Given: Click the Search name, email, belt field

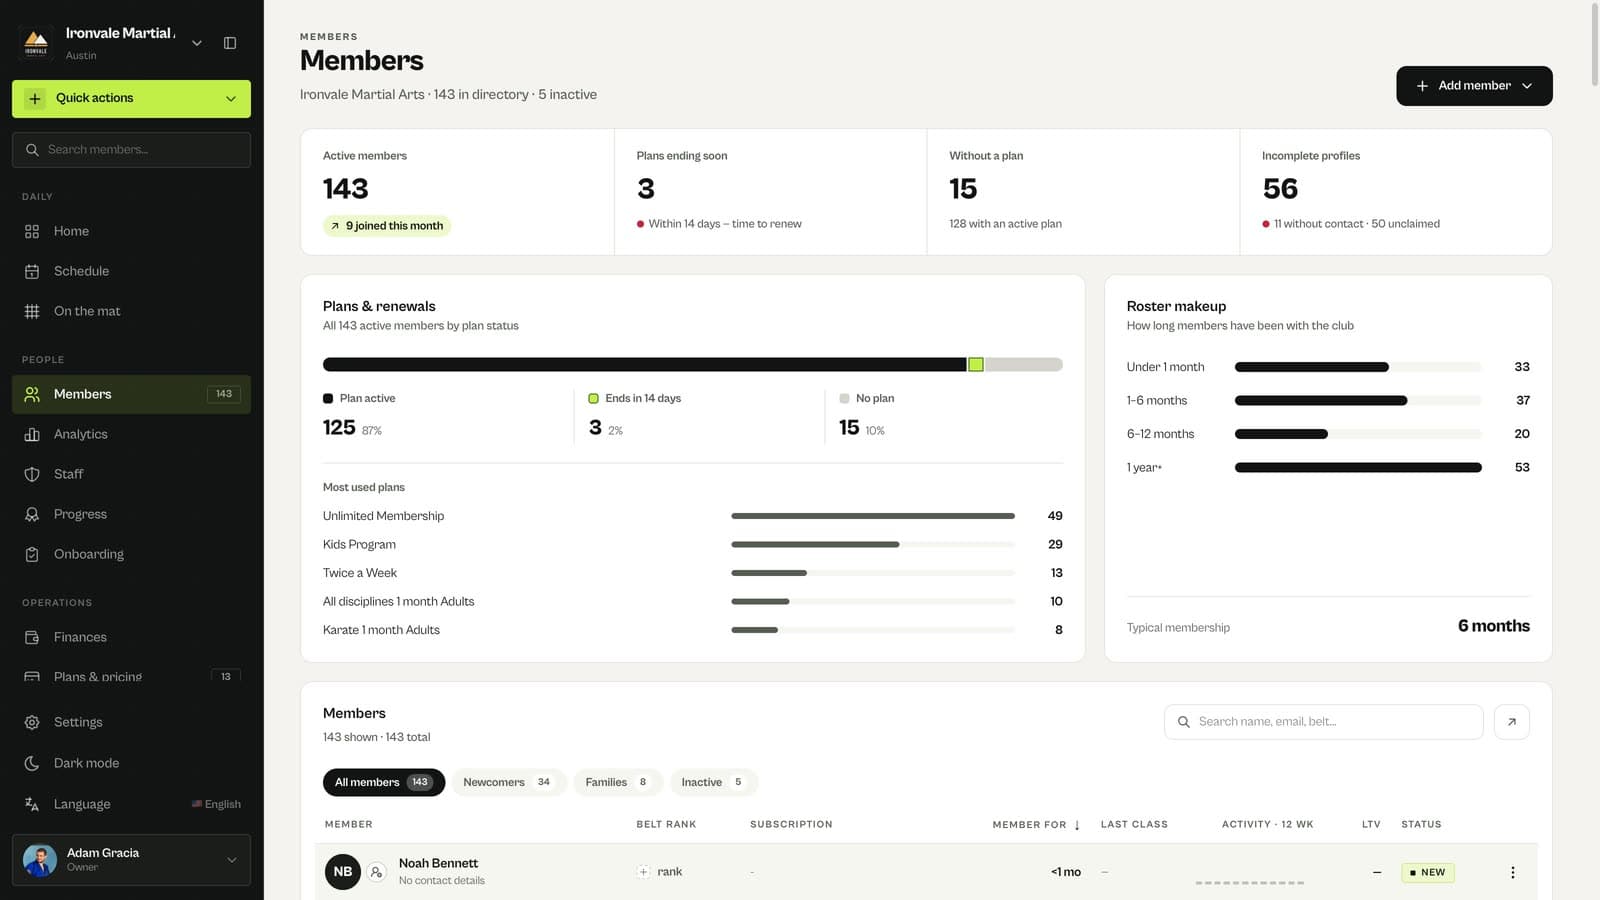Looking at the screenshot, I should (x=1323, y=722).
